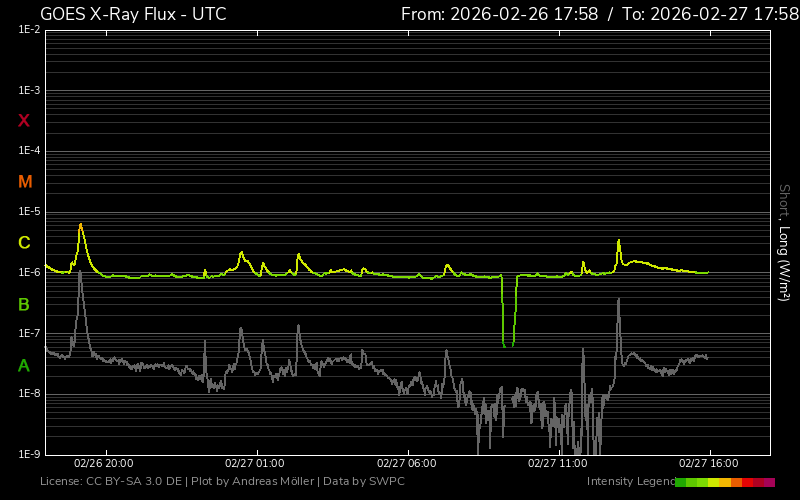
Task: Click the '02/27 06:00' time axis label
Action: (x=407, y=463)
